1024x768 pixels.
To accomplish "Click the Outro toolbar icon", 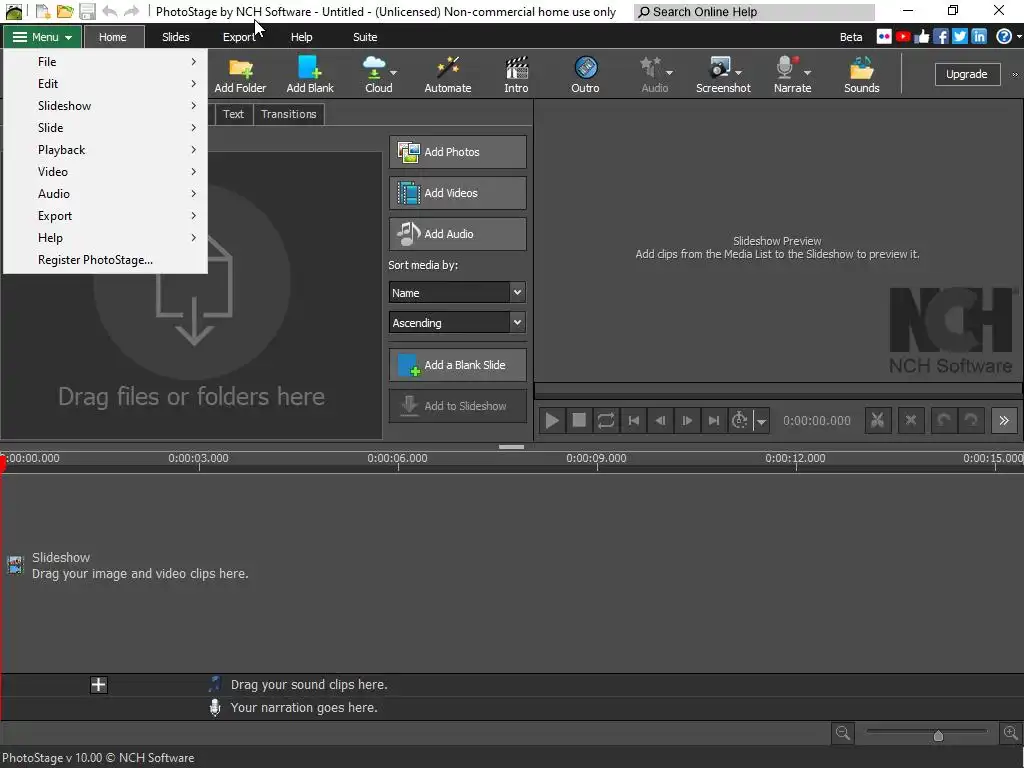I will coord(585,75).
